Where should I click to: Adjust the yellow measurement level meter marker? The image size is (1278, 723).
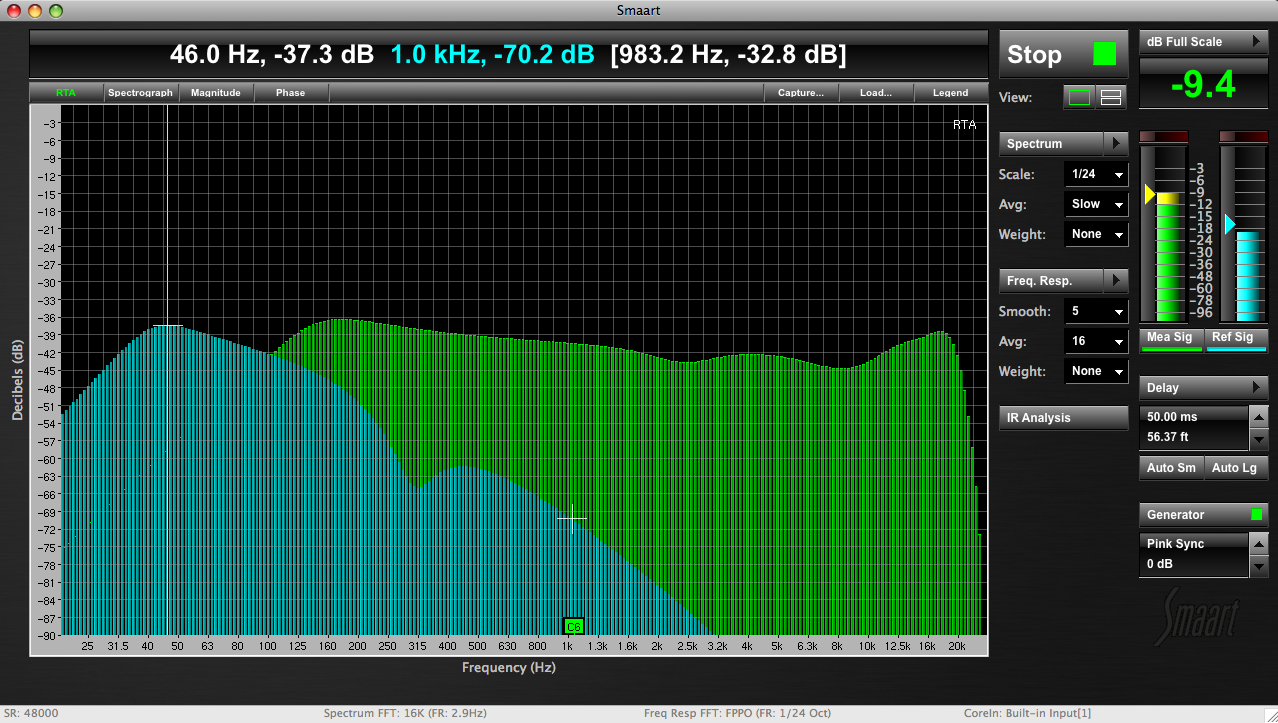[1150, 194]
